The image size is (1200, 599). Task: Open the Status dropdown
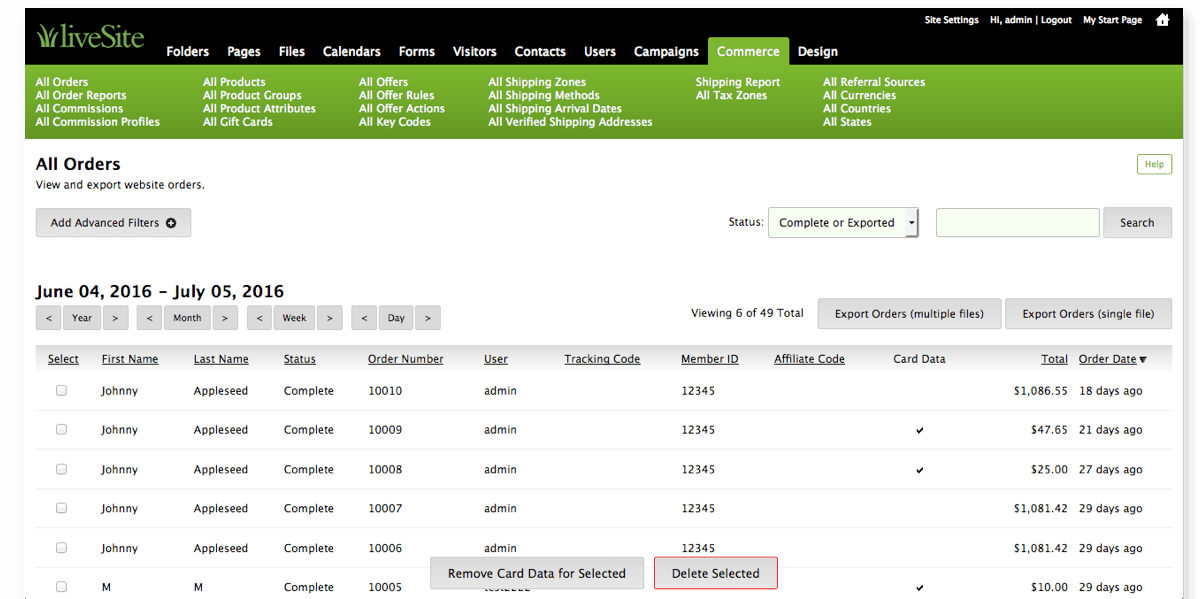point(842,223)
